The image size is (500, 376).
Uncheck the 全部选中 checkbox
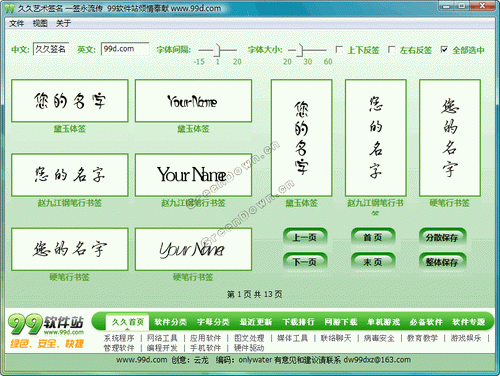coord(444,50)
